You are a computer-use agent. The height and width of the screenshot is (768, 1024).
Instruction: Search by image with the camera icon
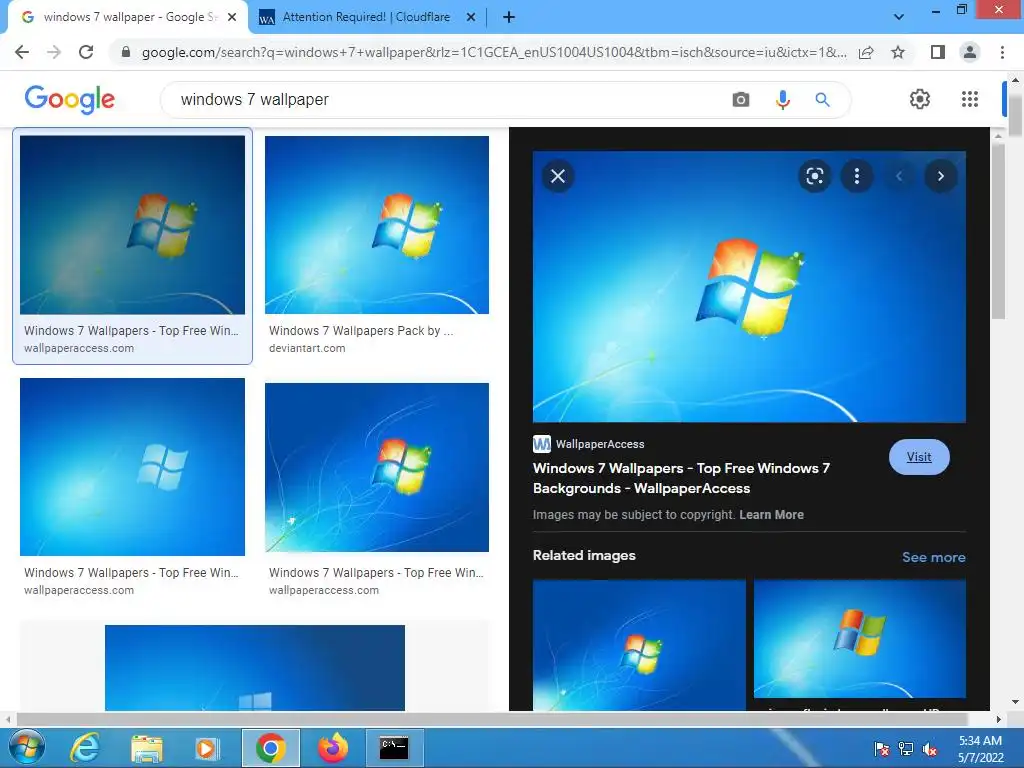point(741,99)
